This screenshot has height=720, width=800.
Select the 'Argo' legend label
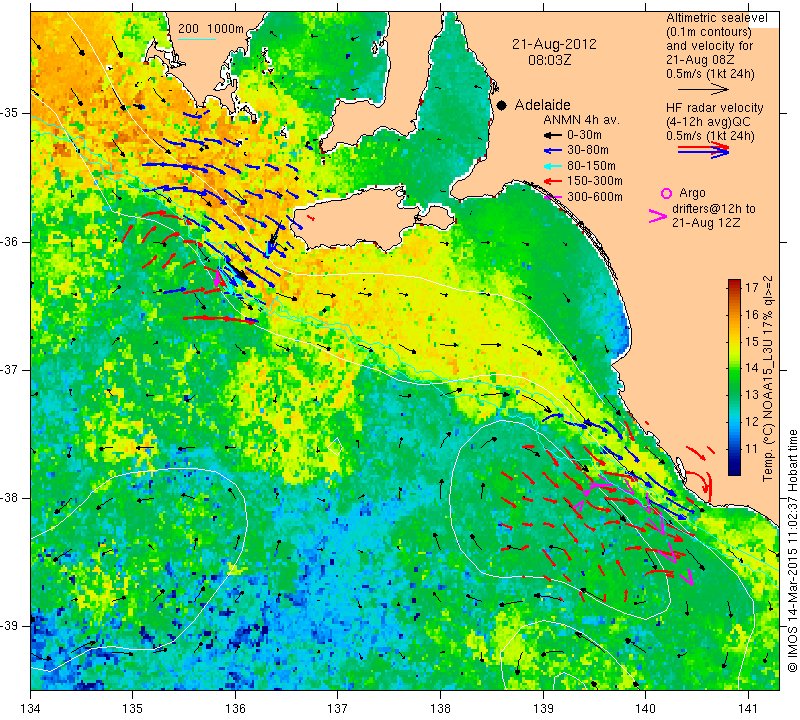pyautogui.click(x=692, y=193)
